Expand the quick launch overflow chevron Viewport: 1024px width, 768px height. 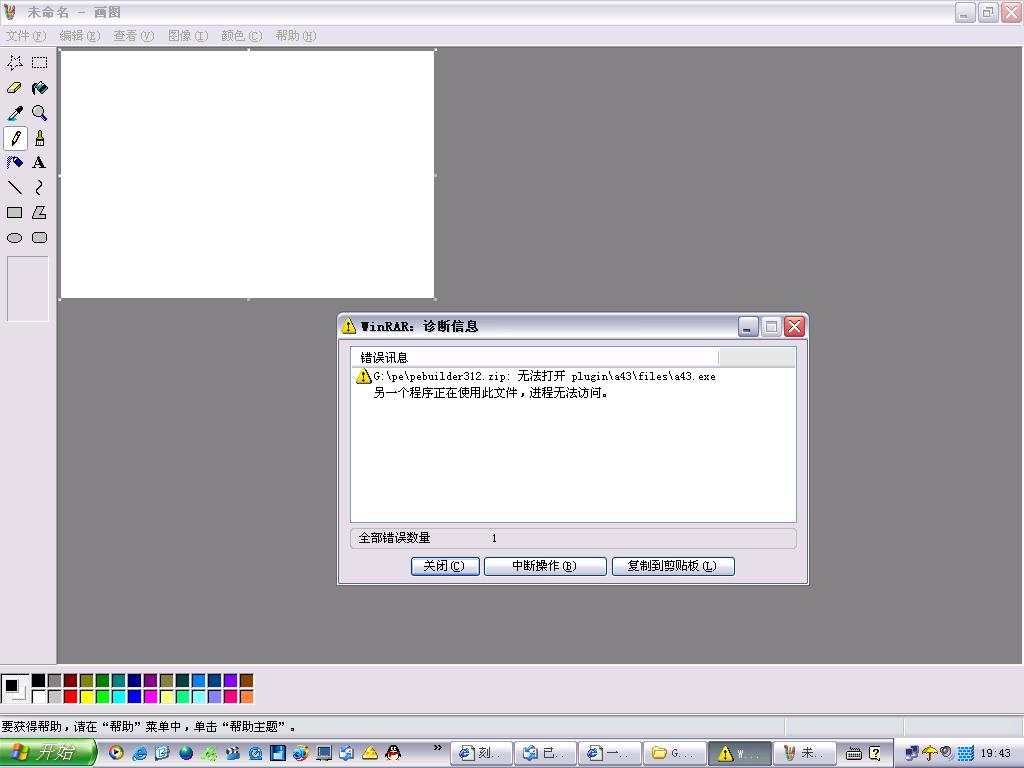coord(438,748)
